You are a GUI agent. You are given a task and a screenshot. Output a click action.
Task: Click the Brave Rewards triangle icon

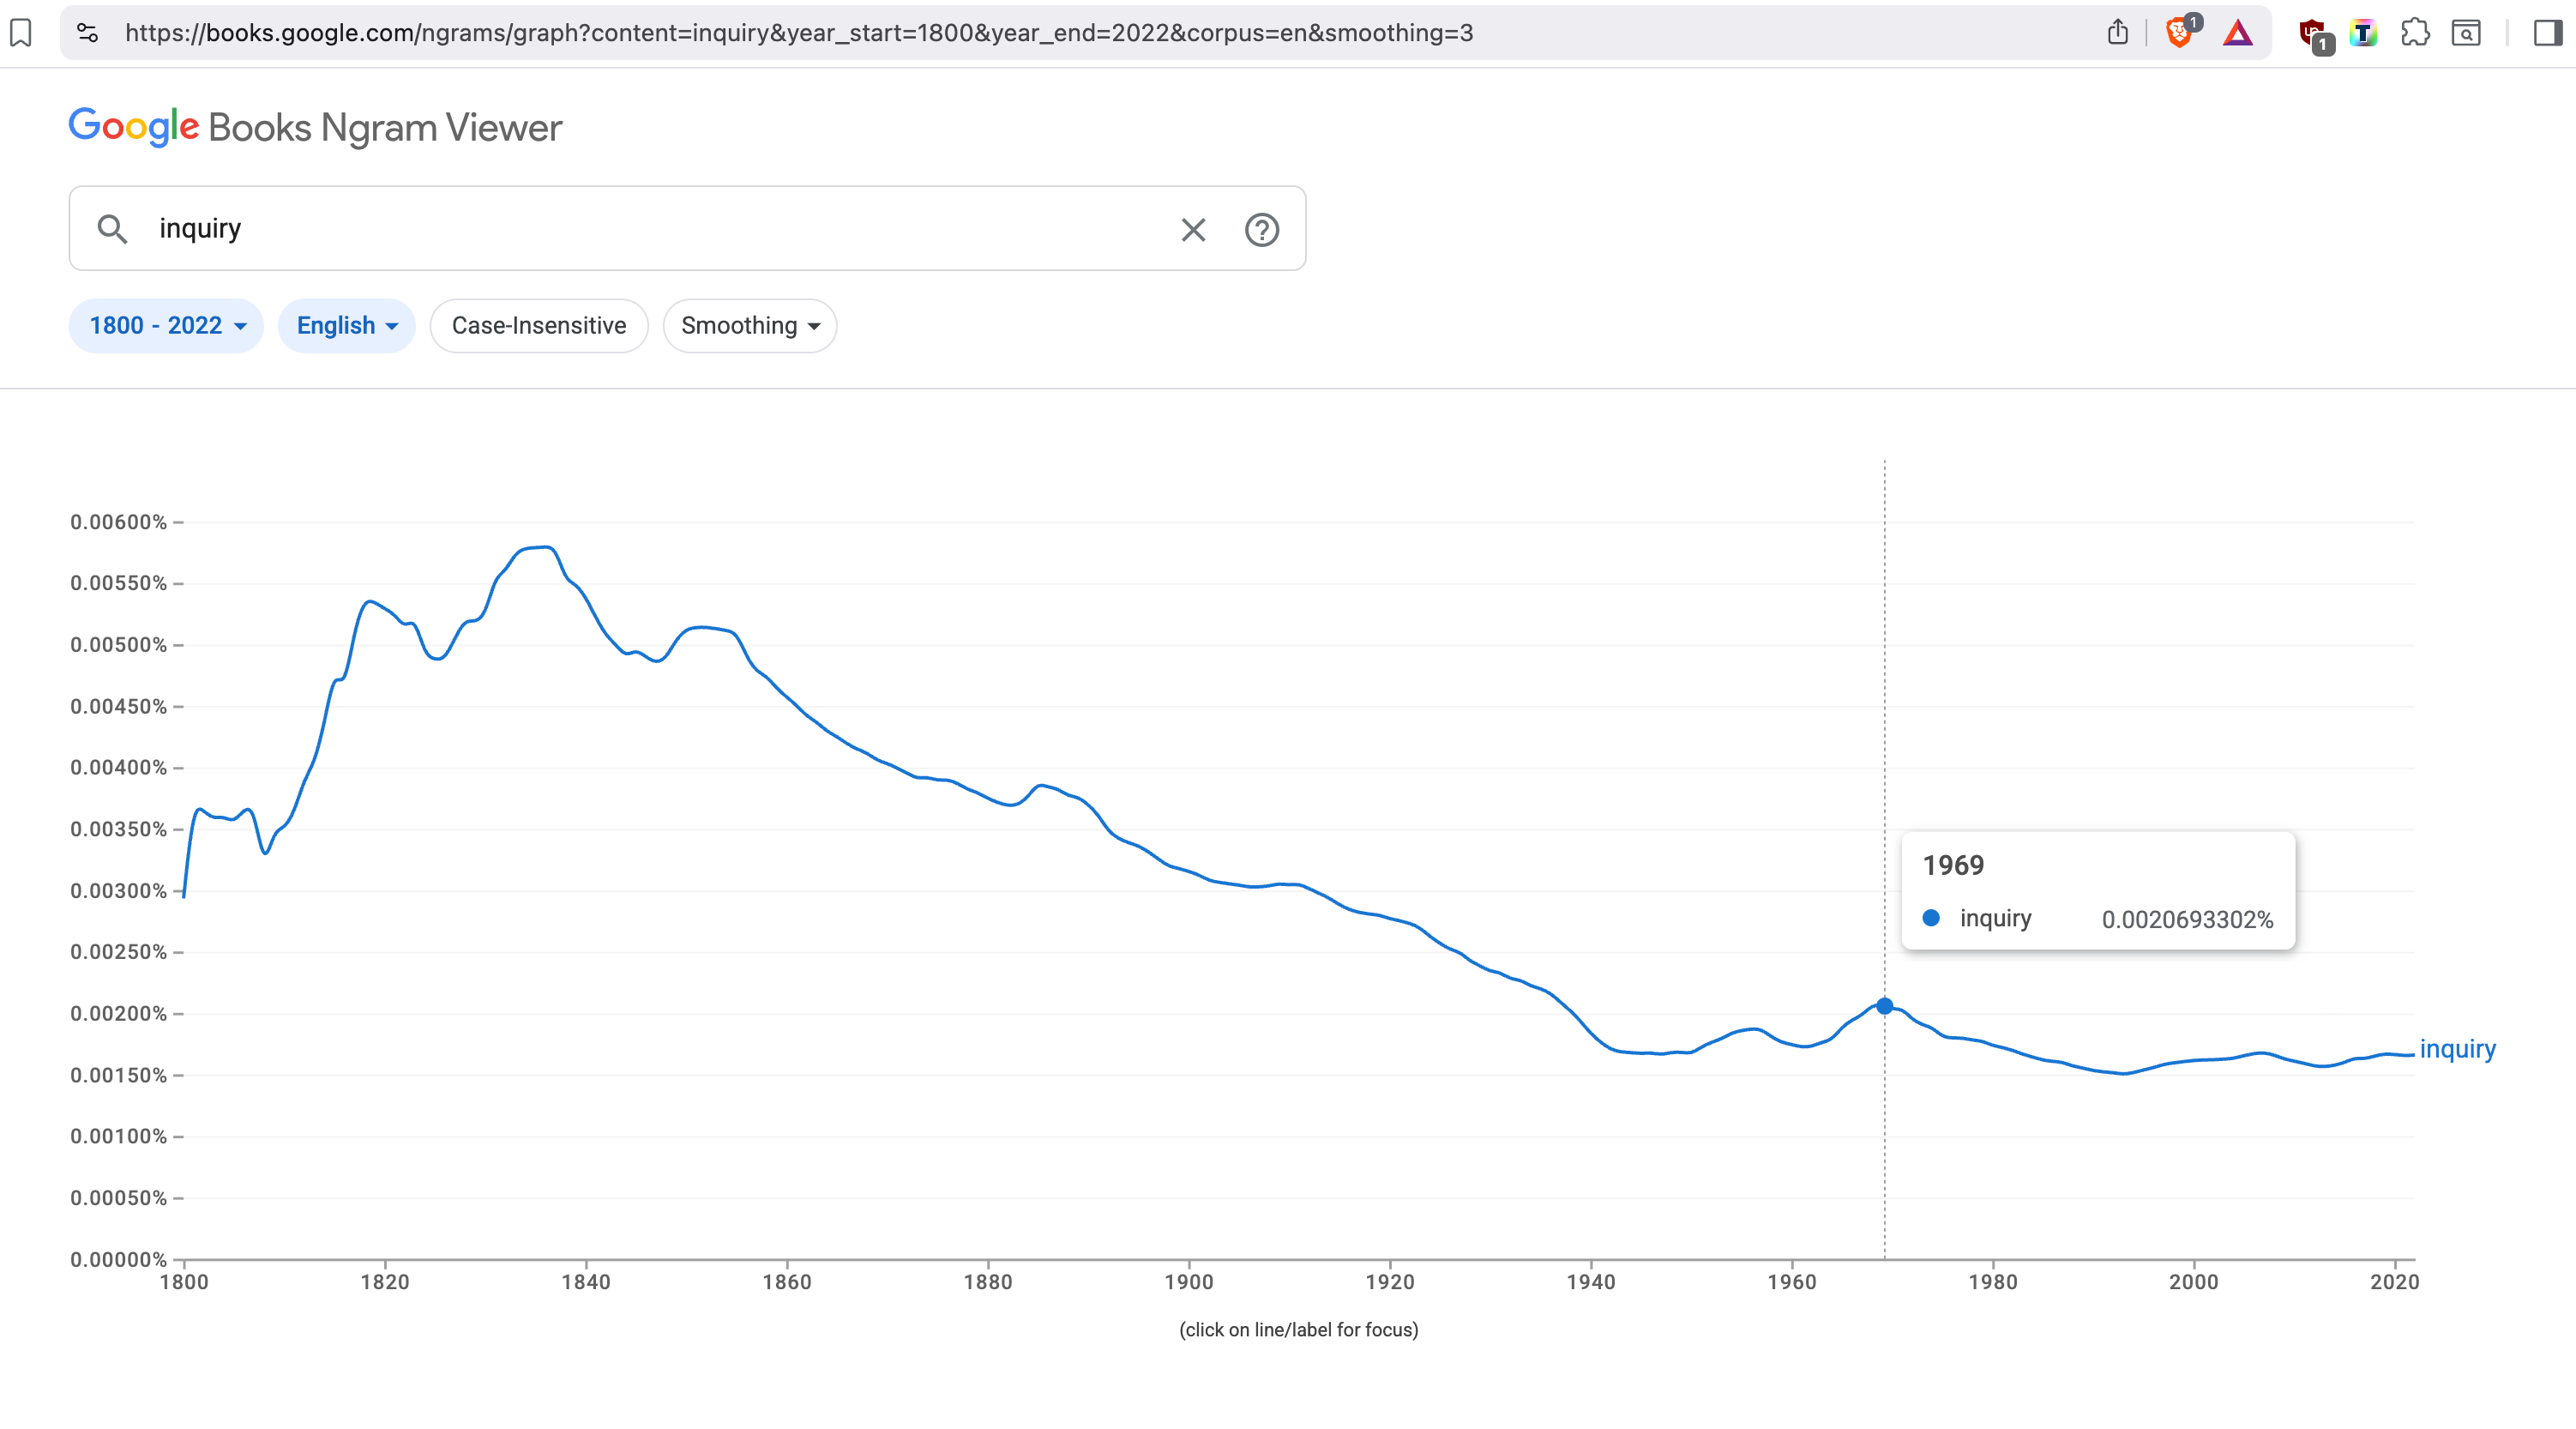click(2238, 33)
